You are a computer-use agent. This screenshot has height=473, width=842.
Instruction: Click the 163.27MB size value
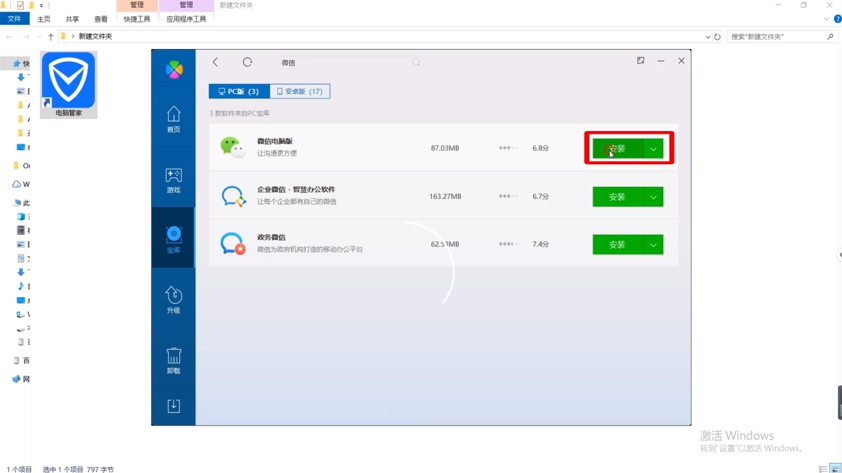[x=445, y=197]
